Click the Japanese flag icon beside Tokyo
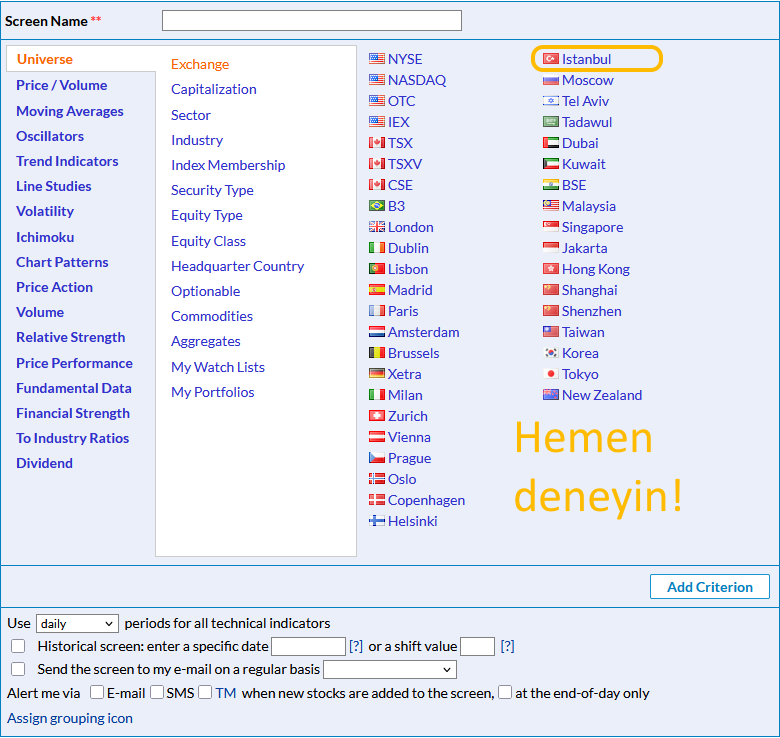 [551, 373]
